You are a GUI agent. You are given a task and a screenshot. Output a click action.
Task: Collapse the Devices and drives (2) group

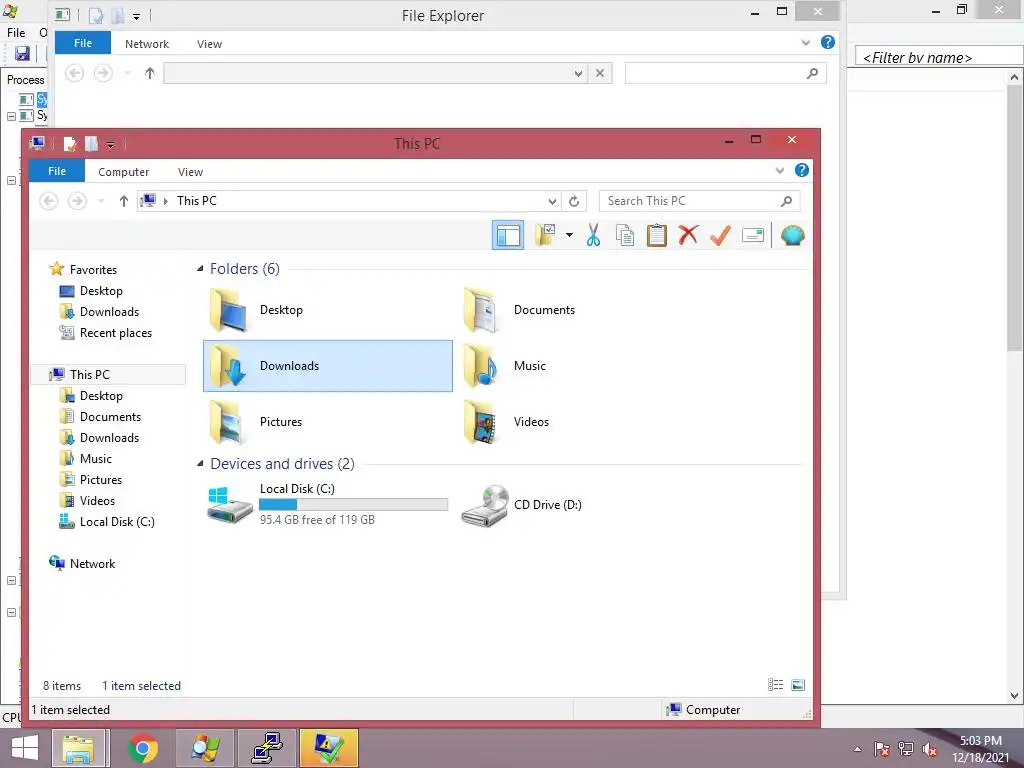200,463
